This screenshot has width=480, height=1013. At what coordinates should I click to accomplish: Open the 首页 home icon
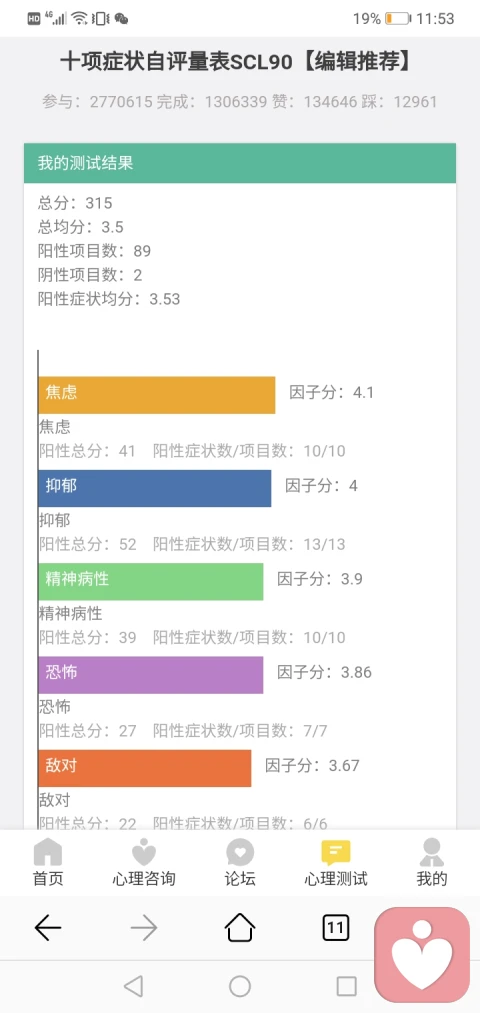tap(48, 852)
